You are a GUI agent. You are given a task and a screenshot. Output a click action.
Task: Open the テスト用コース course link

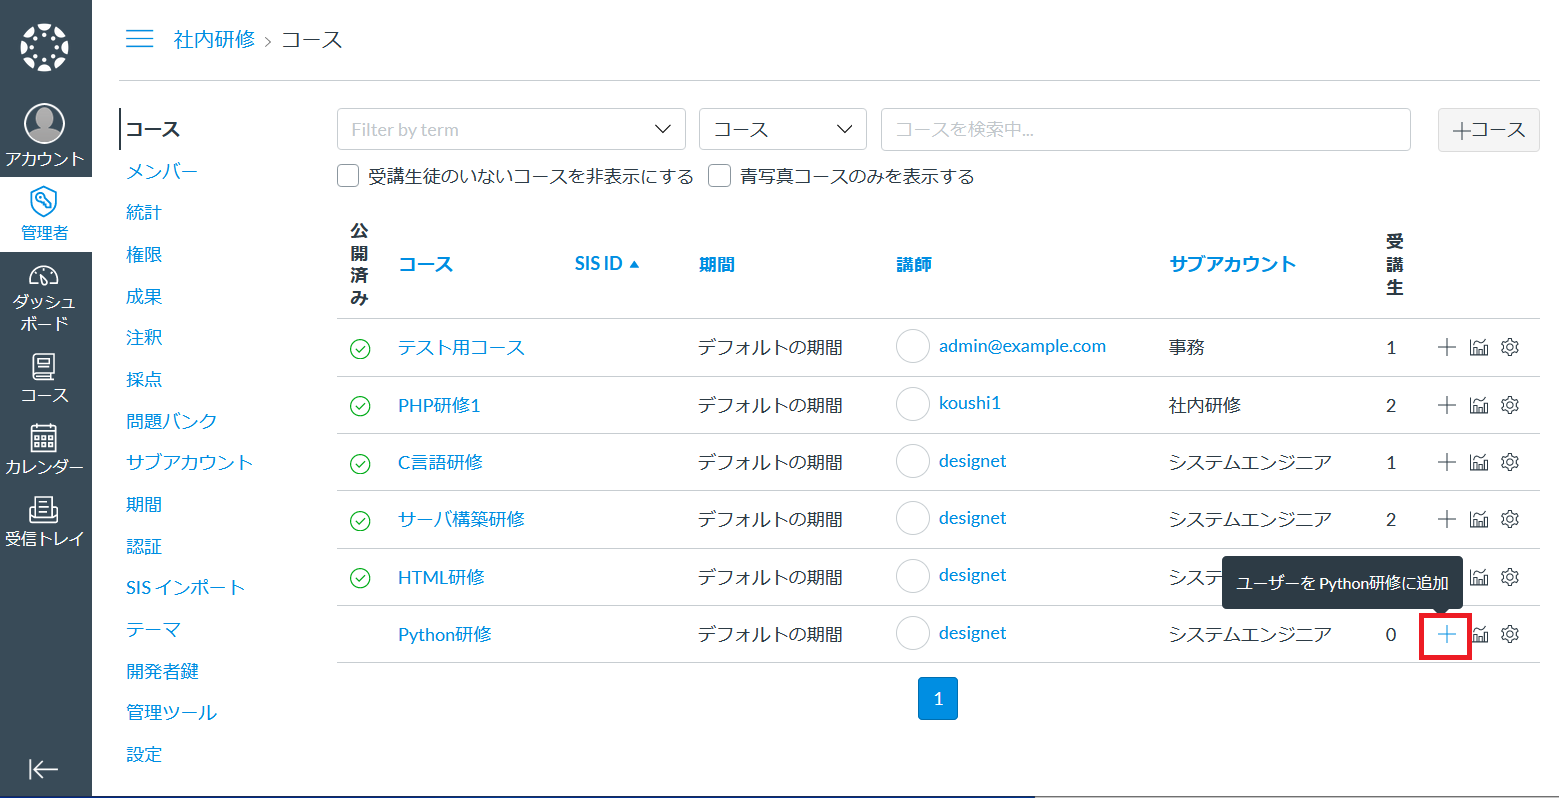[461, 347]
